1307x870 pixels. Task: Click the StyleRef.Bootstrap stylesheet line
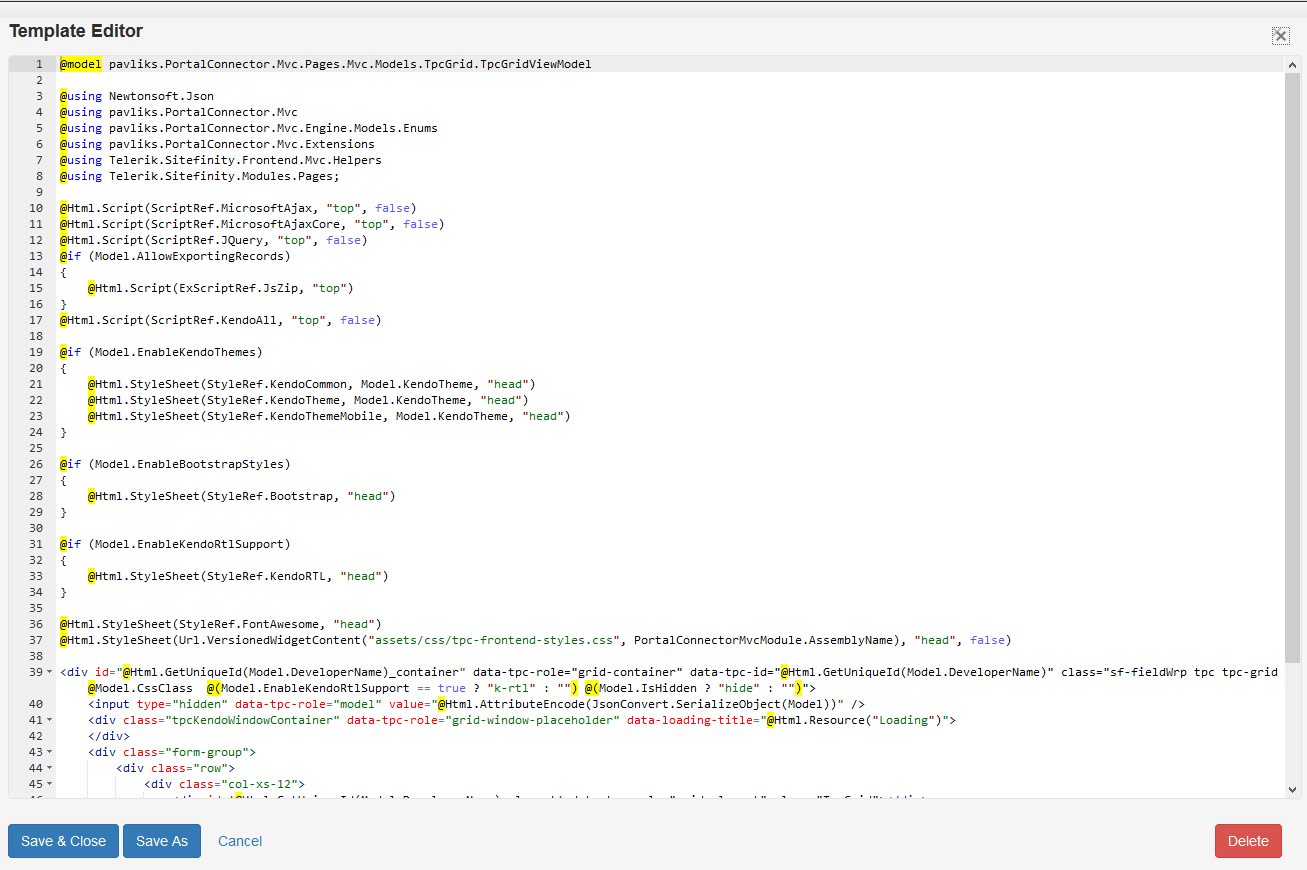[x=242, y=496]
